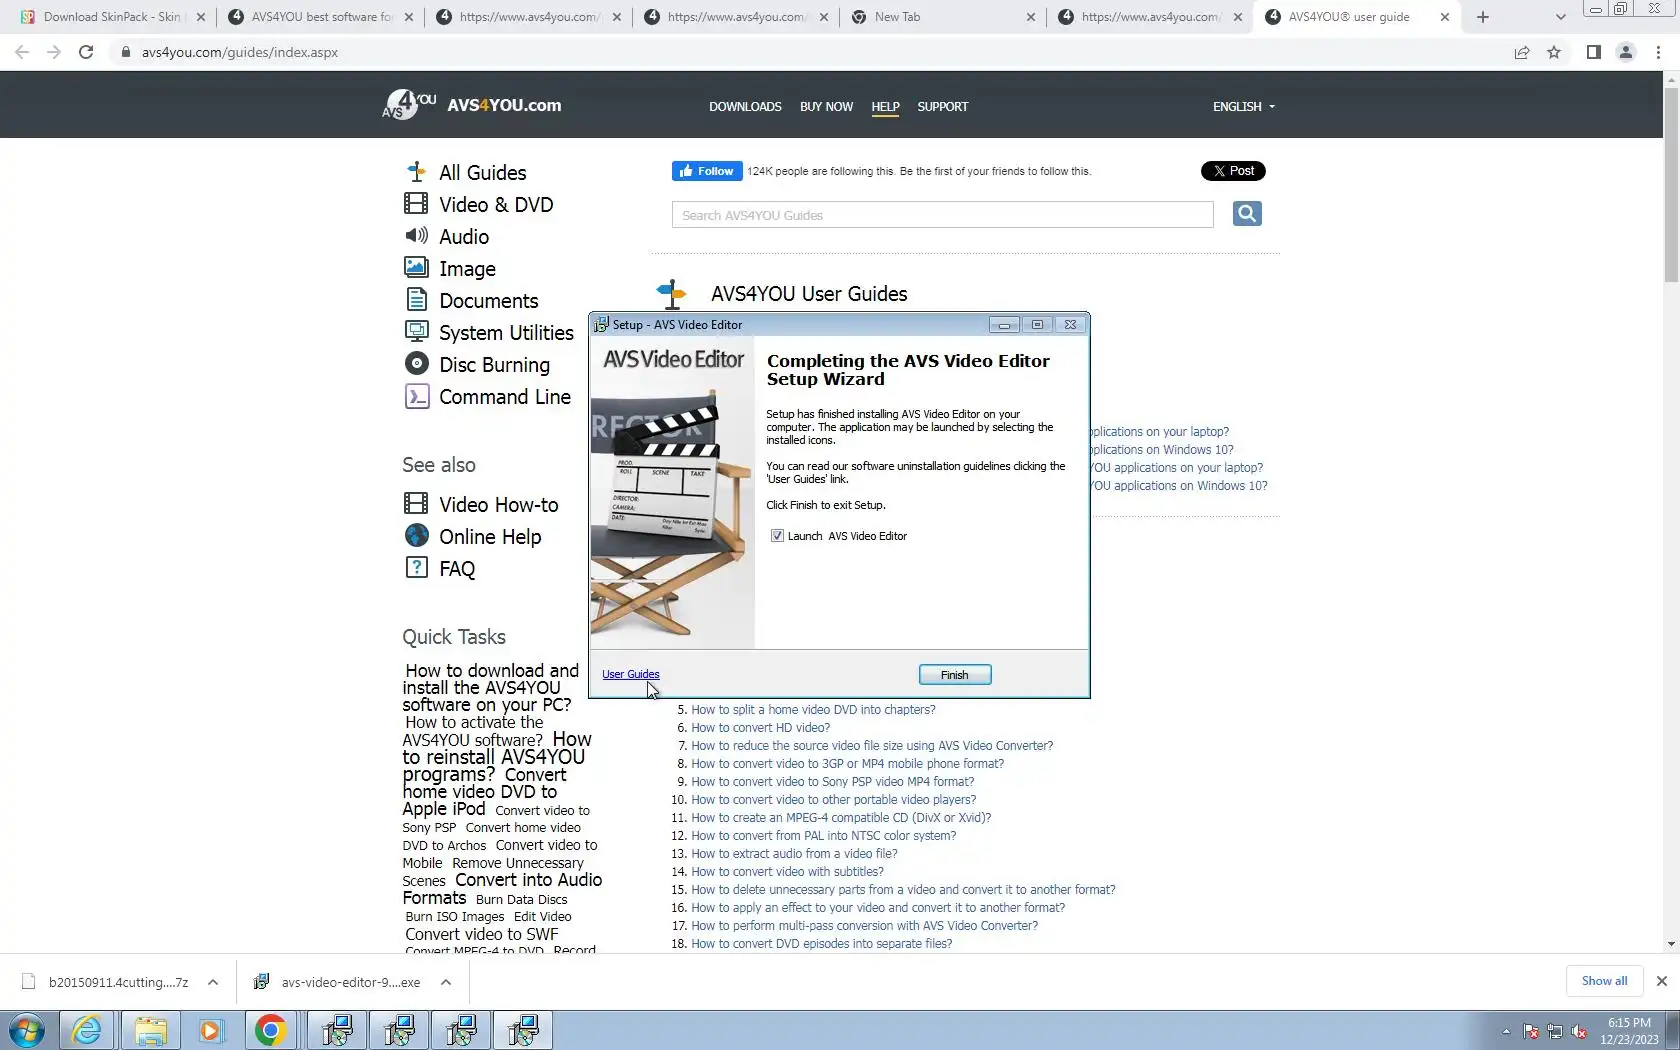The image size is (1680, 1050).
Task: Click the Video & DVD film icon
Action: (416, 204)
